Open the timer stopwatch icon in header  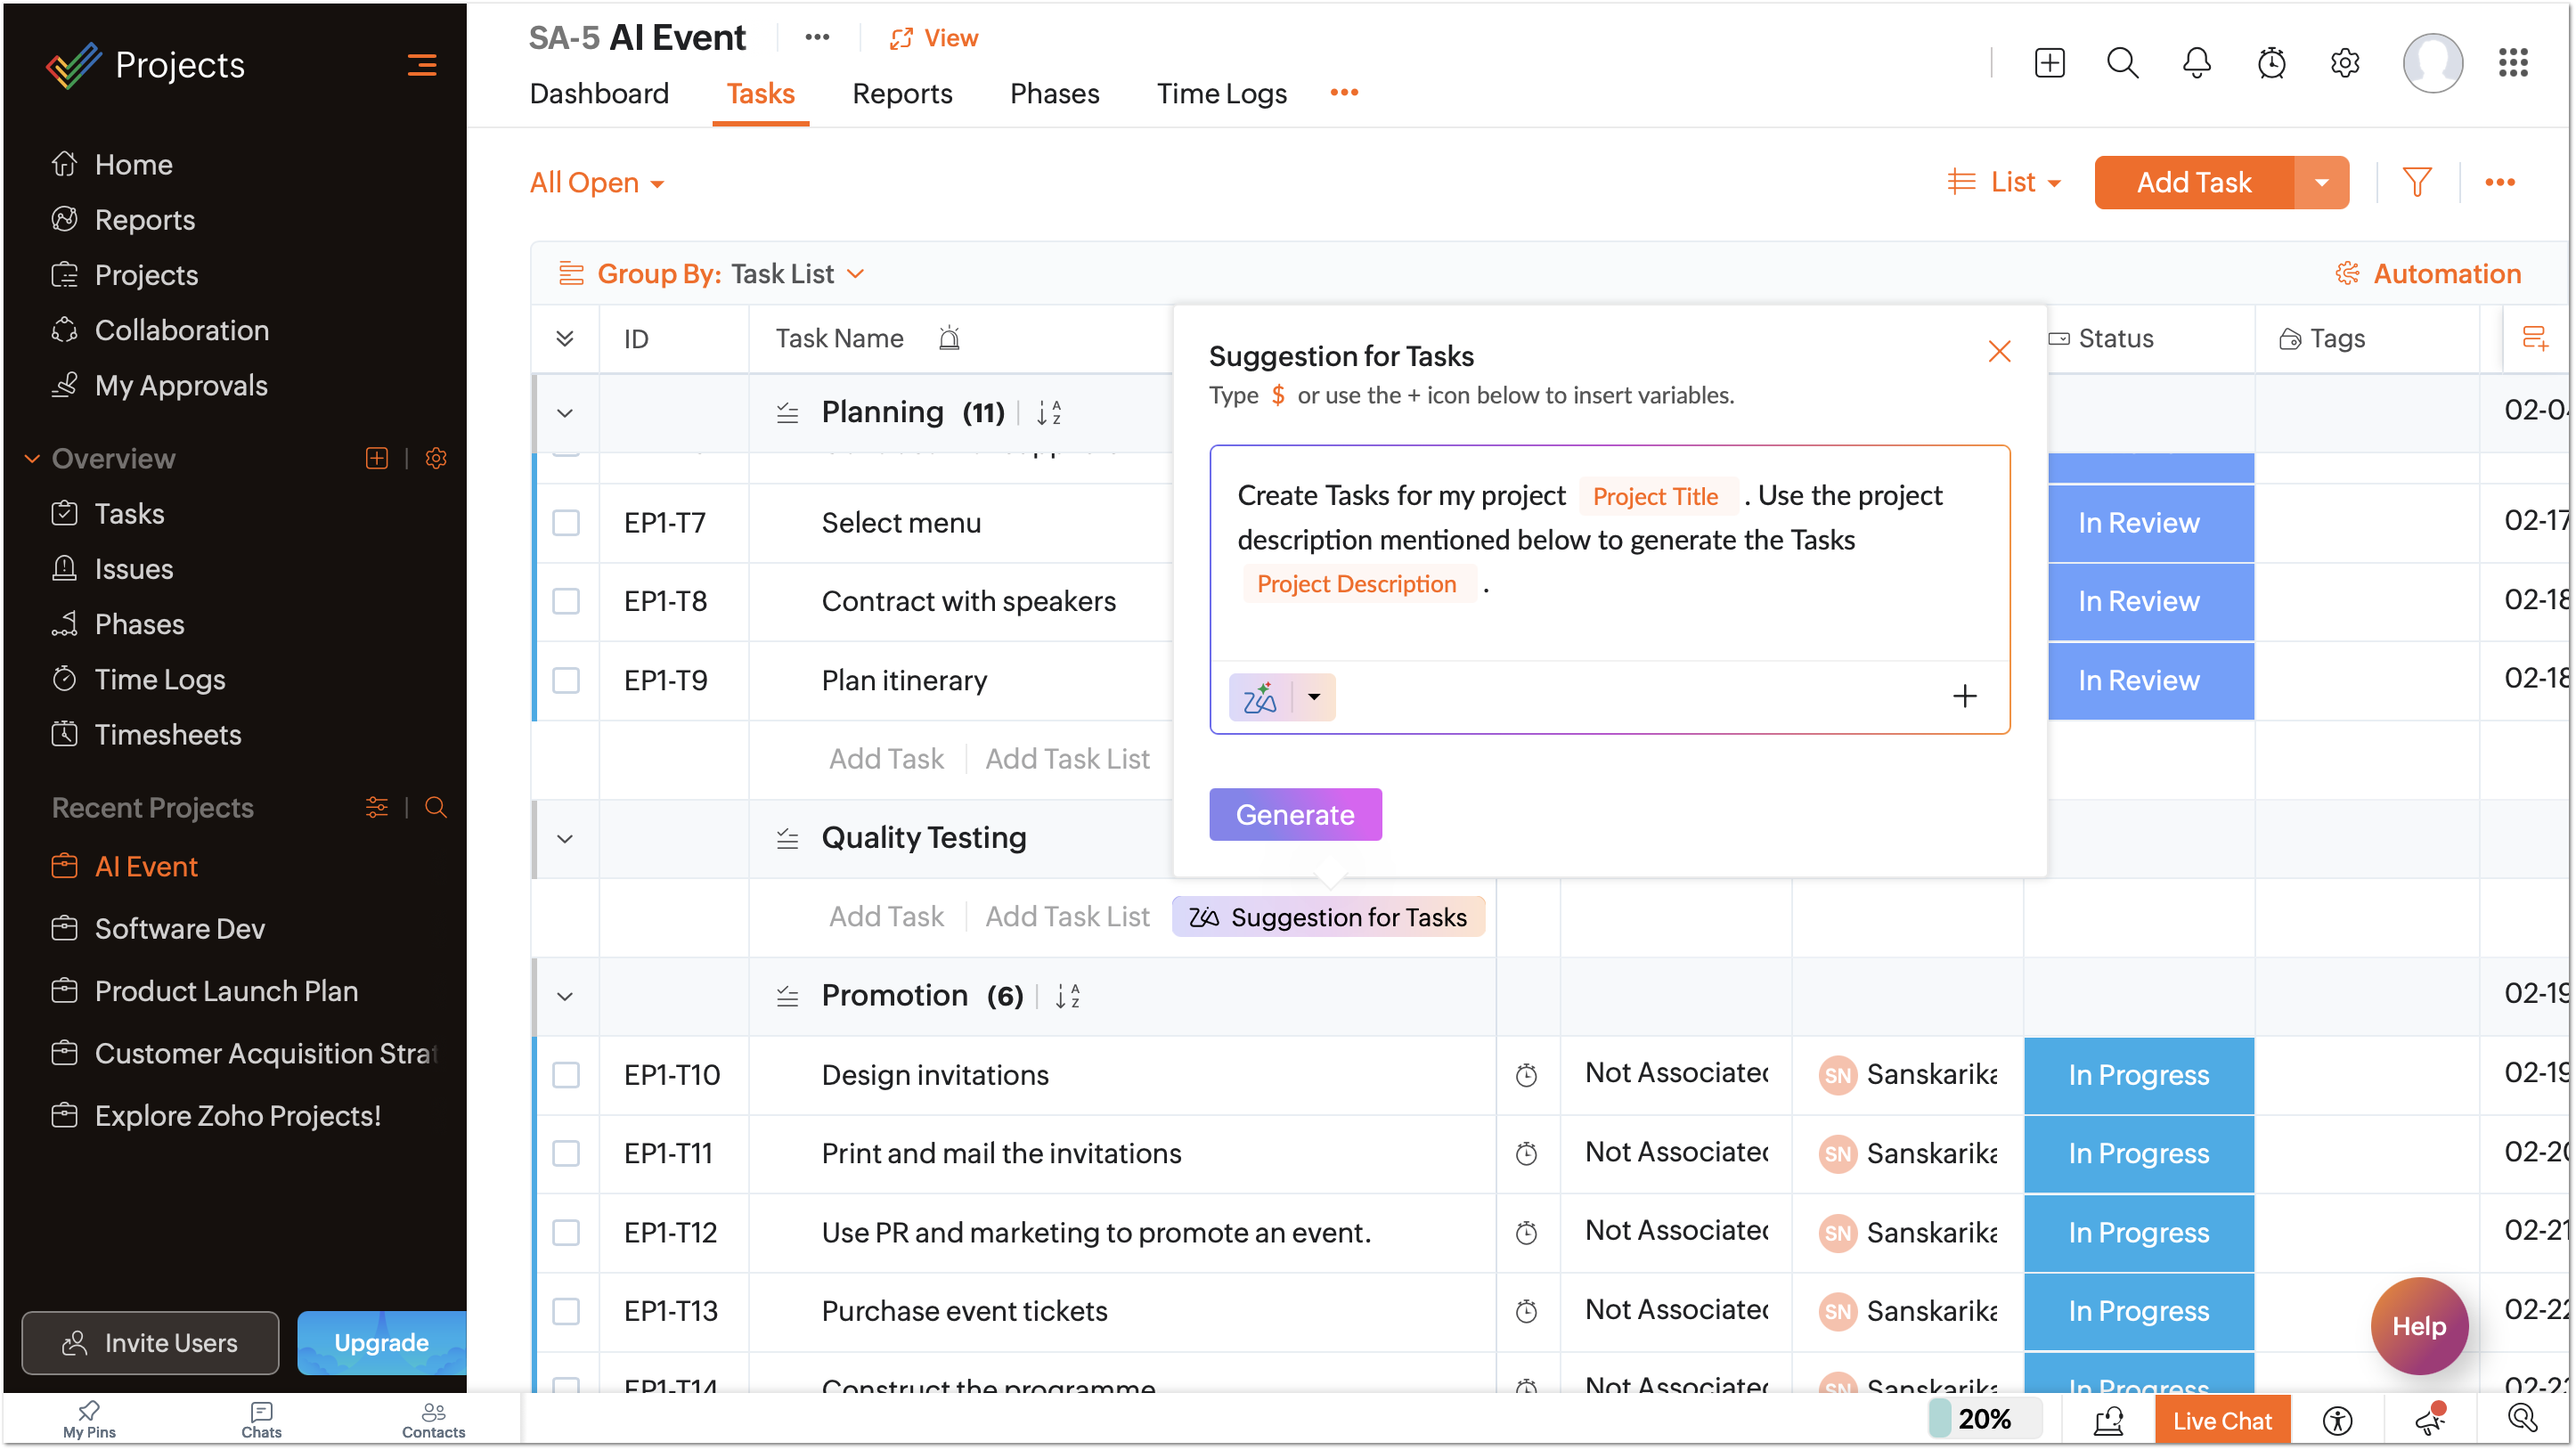[2271, 63]
